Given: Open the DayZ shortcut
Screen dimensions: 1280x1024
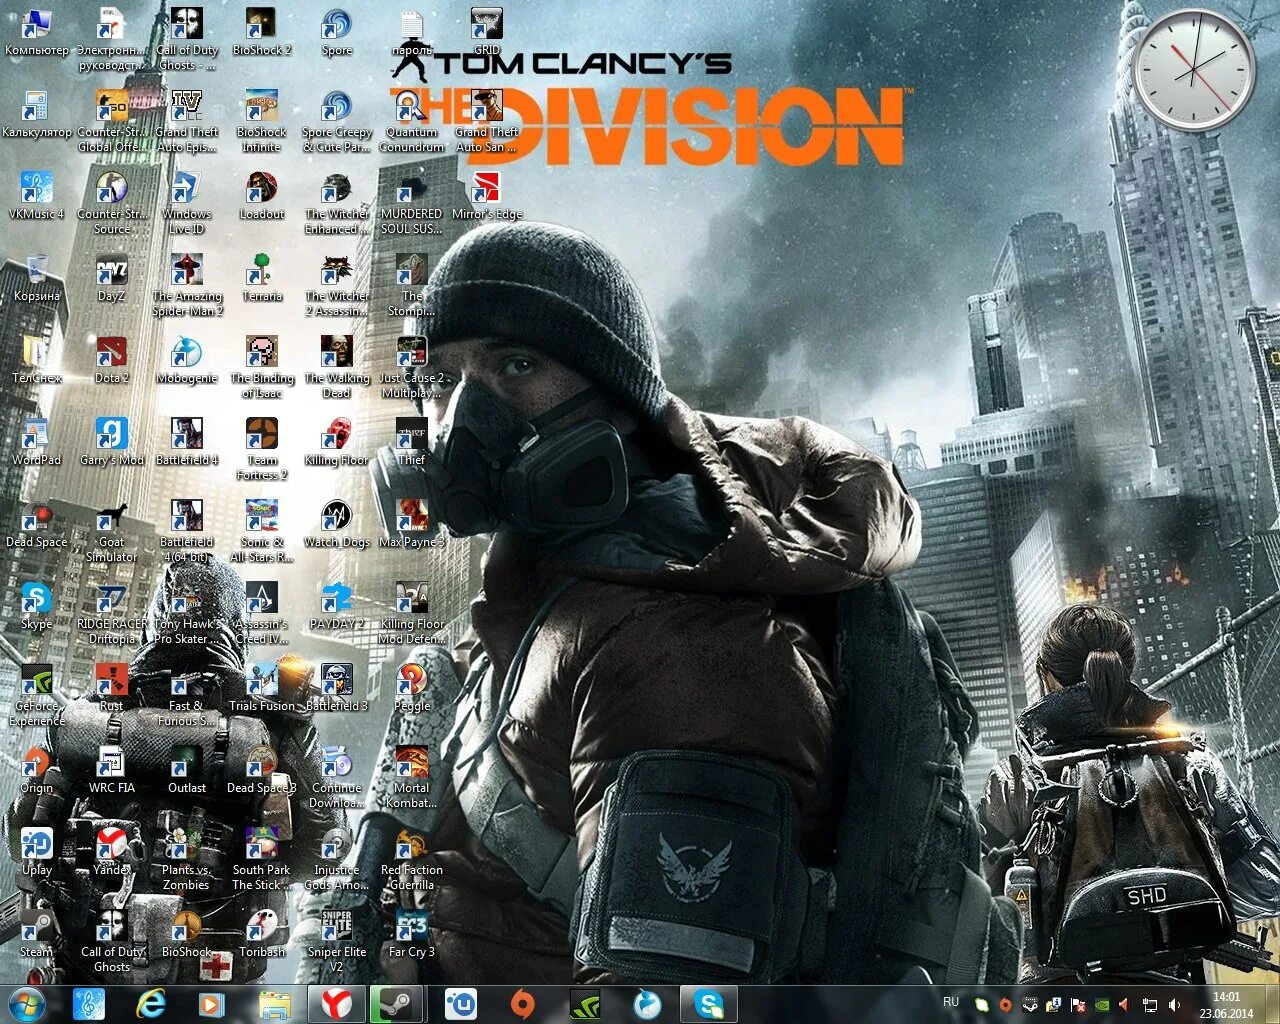Looking at the screenshot, I should (x=112, y=278).
